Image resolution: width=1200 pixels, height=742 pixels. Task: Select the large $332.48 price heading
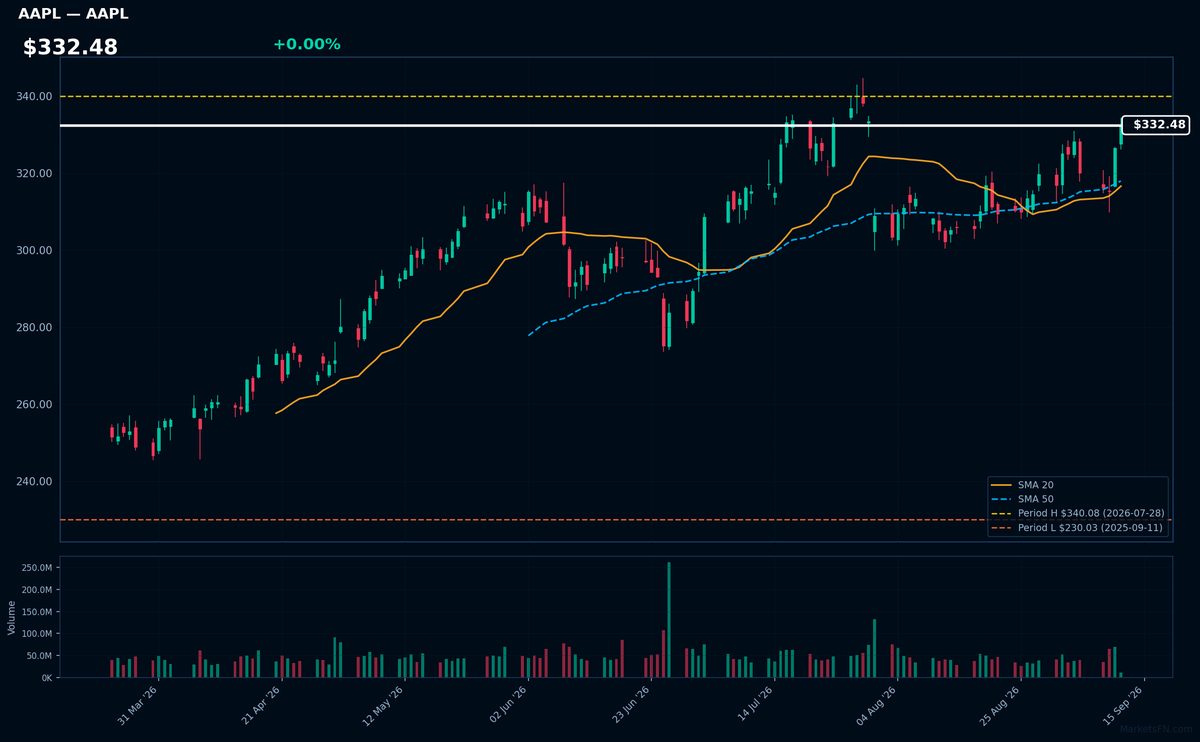(x=70, y=47)
